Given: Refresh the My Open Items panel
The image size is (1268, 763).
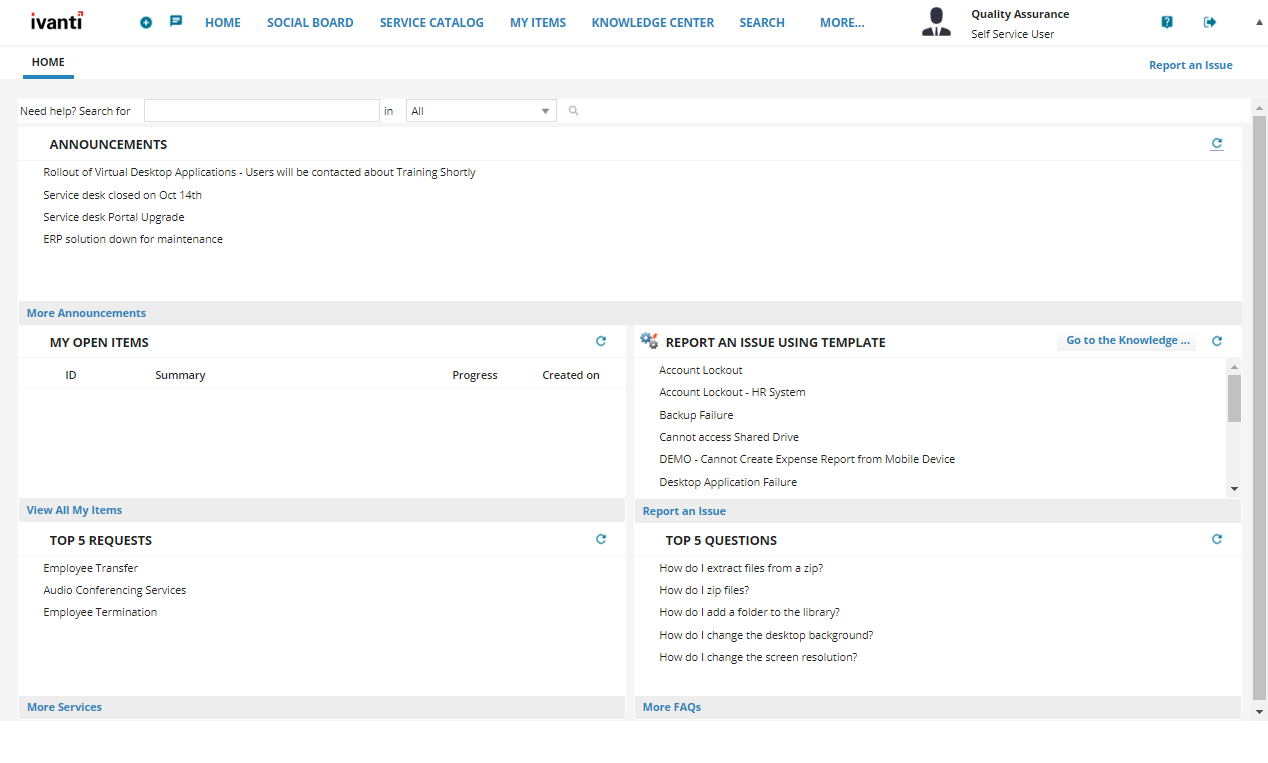Looking at the screenshot, I should [x=601, y=340].
